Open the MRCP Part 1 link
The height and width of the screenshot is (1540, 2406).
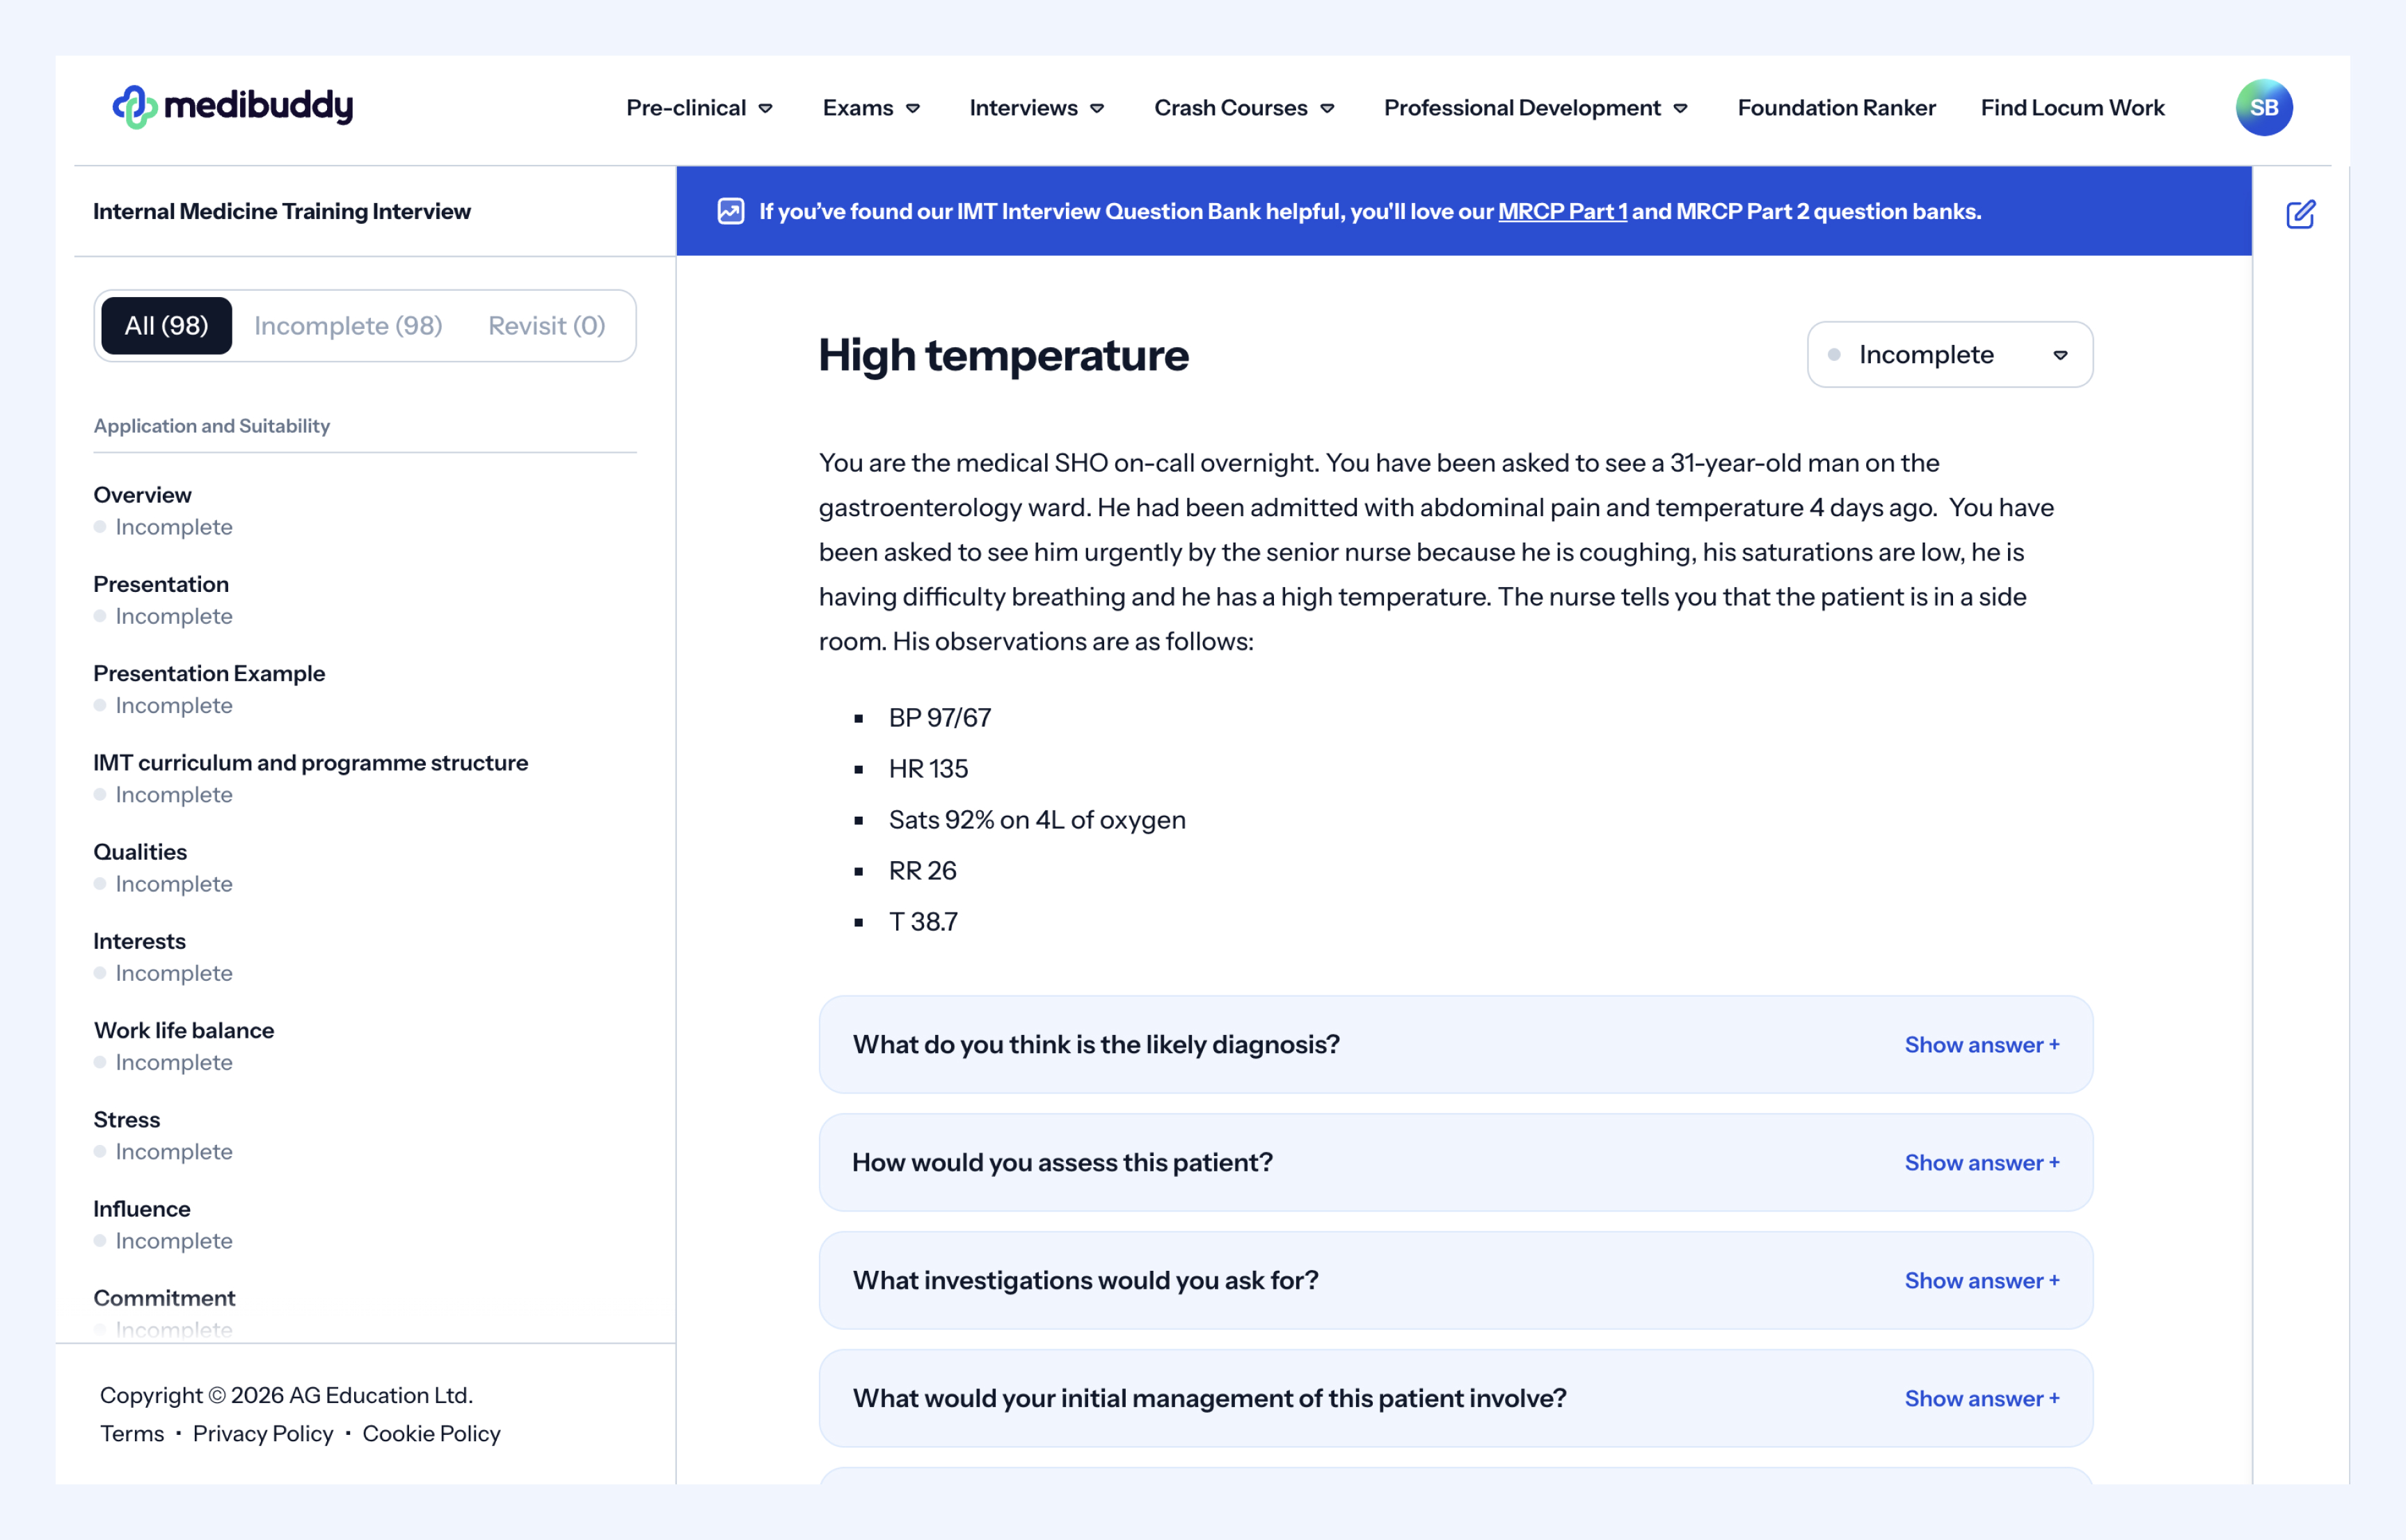tap(1562, 211)
